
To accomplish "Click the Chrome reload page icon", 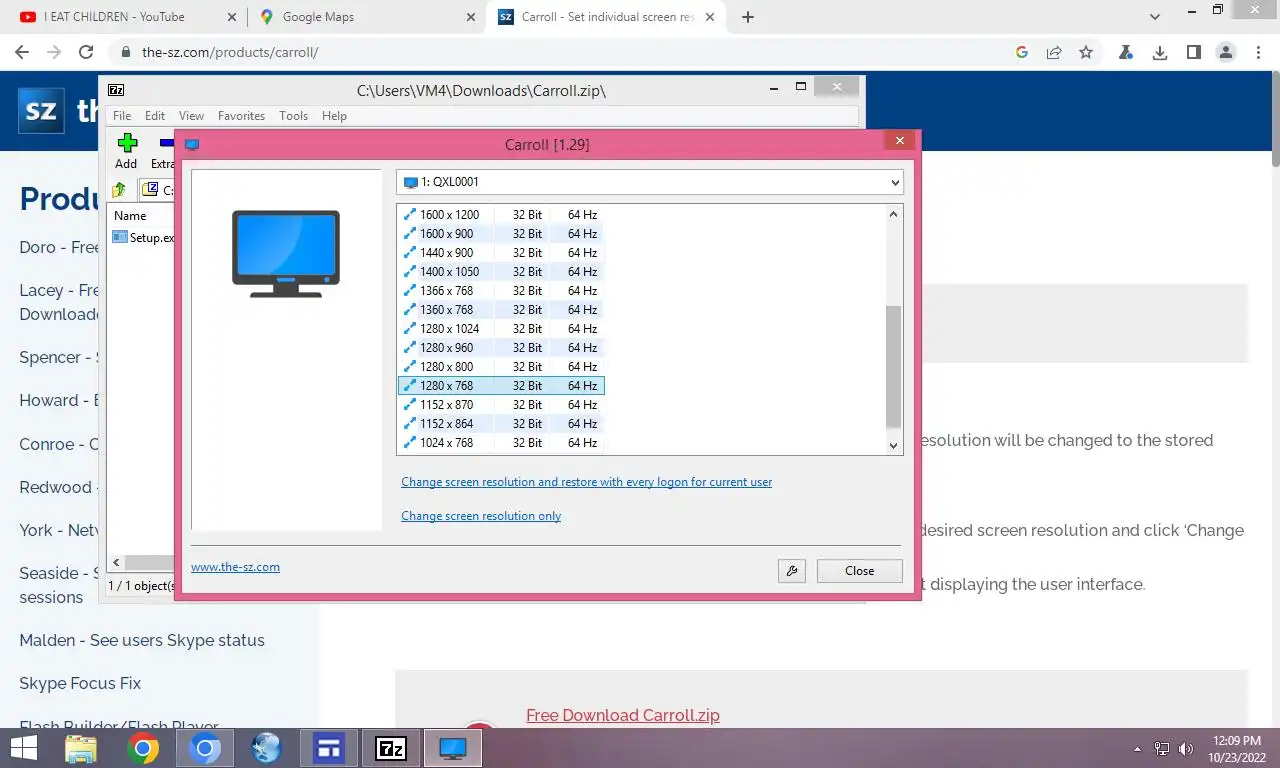I will 86,52.
